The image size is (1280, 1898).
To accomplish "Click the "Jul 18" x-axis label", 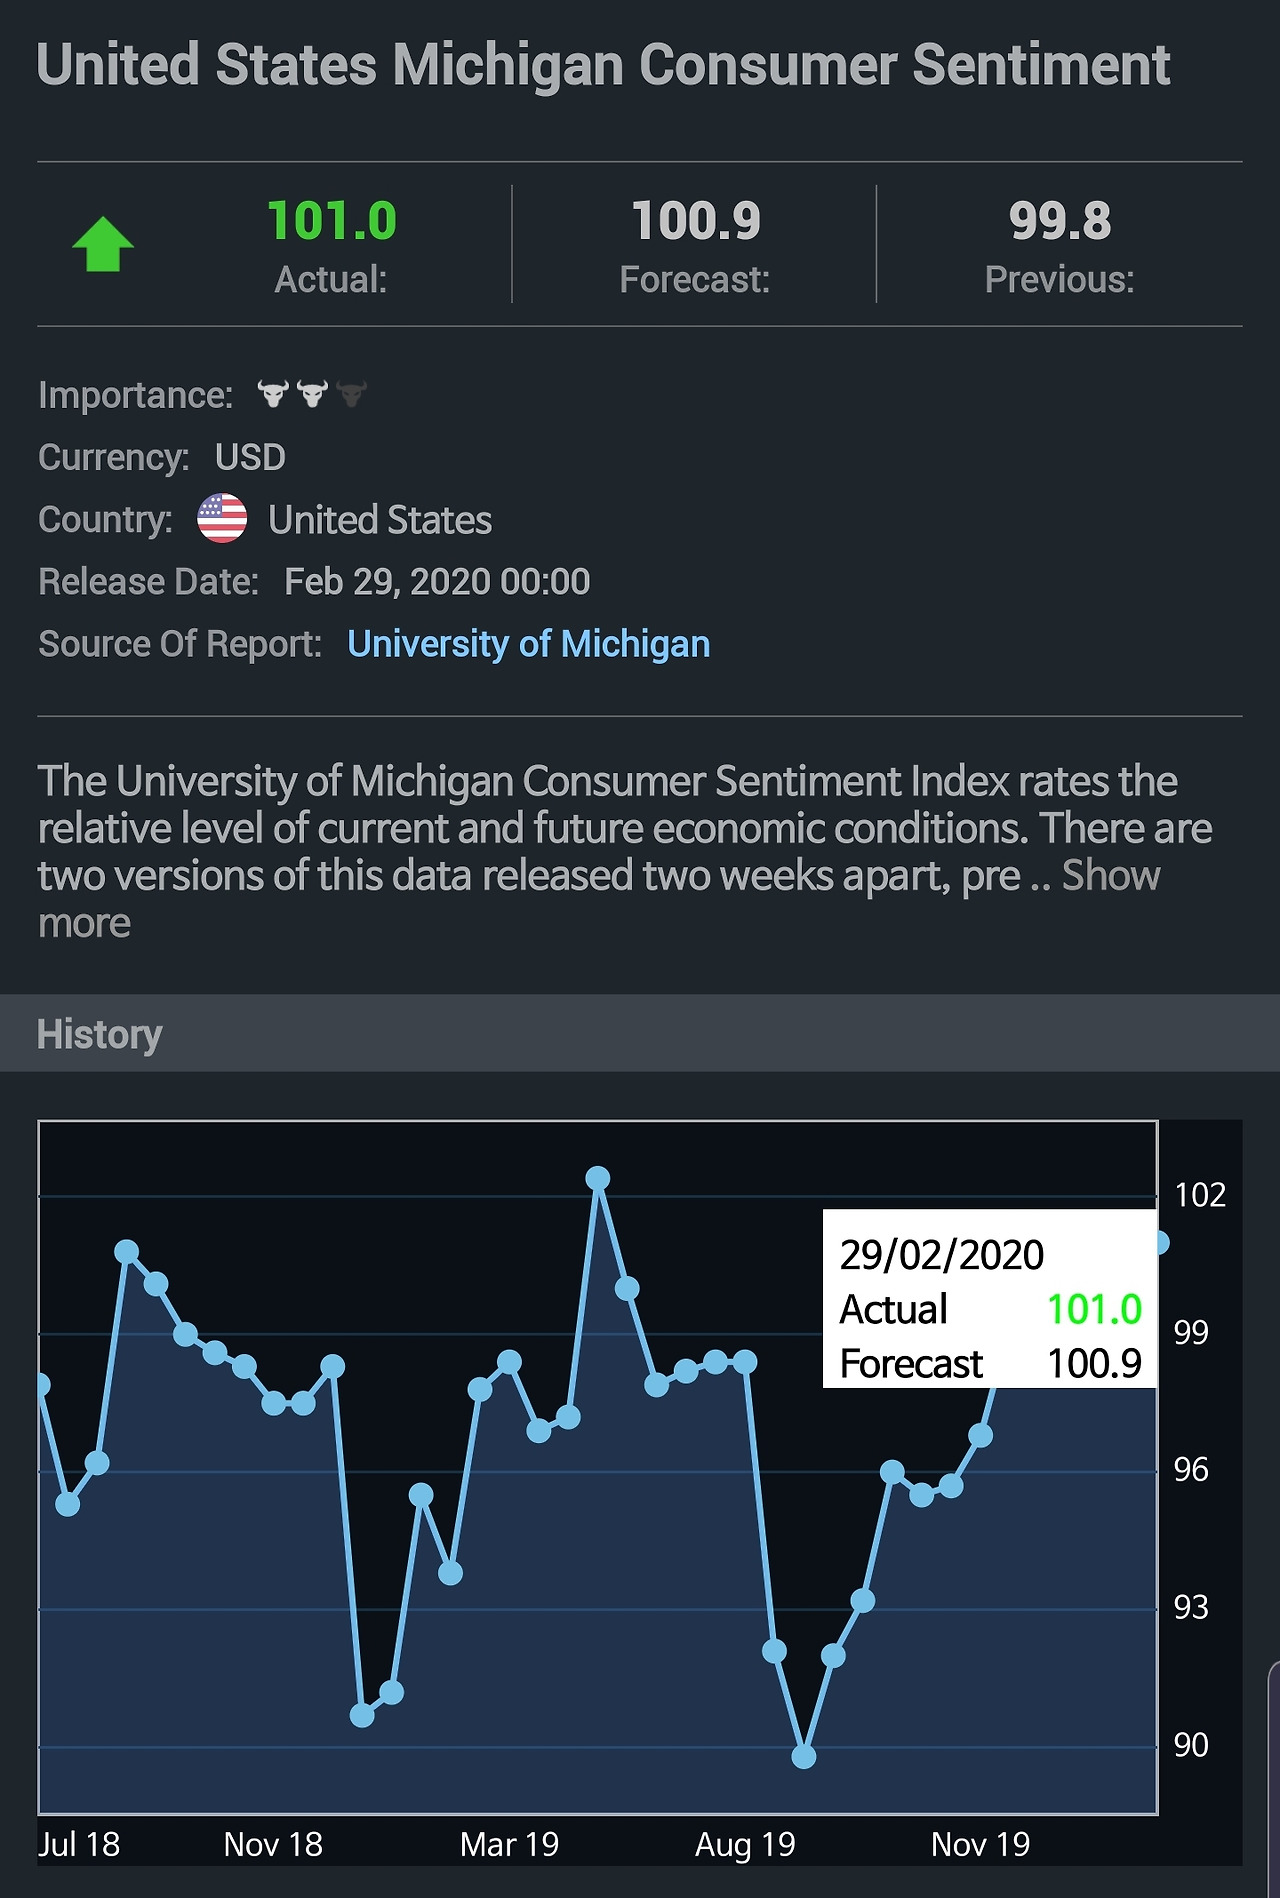I will pos(79,1845).
